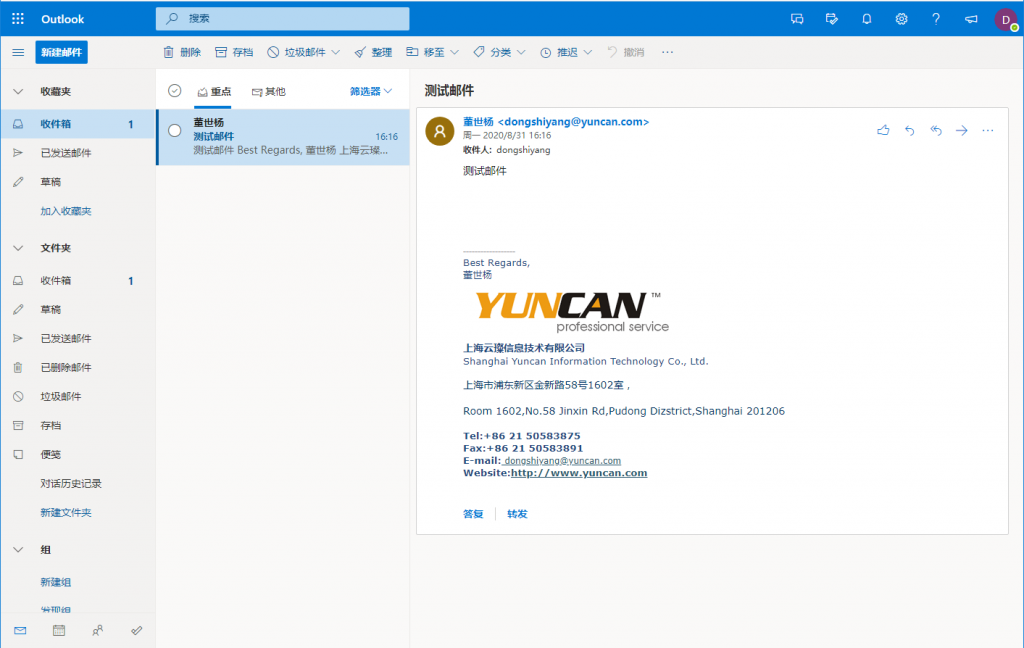The image size is (1024, 648).
Task: Reply to the message using arrow icon
Action: (x=910, y=131)
